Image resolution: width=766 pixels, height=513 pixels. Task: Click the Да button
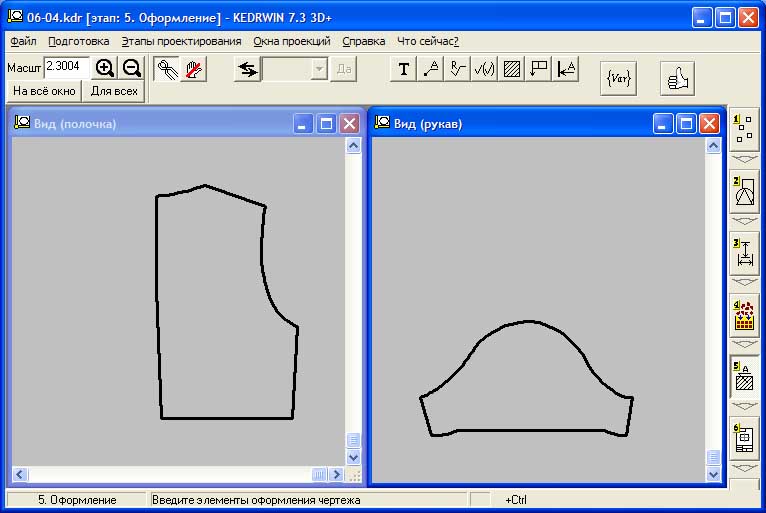pos(344,69)
